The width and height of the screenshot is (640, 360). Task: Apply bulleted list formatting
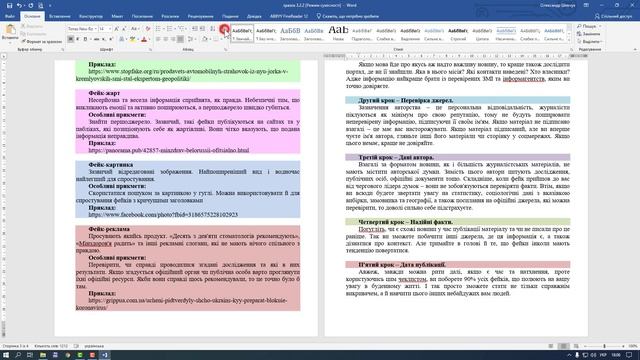click(158, 29)
